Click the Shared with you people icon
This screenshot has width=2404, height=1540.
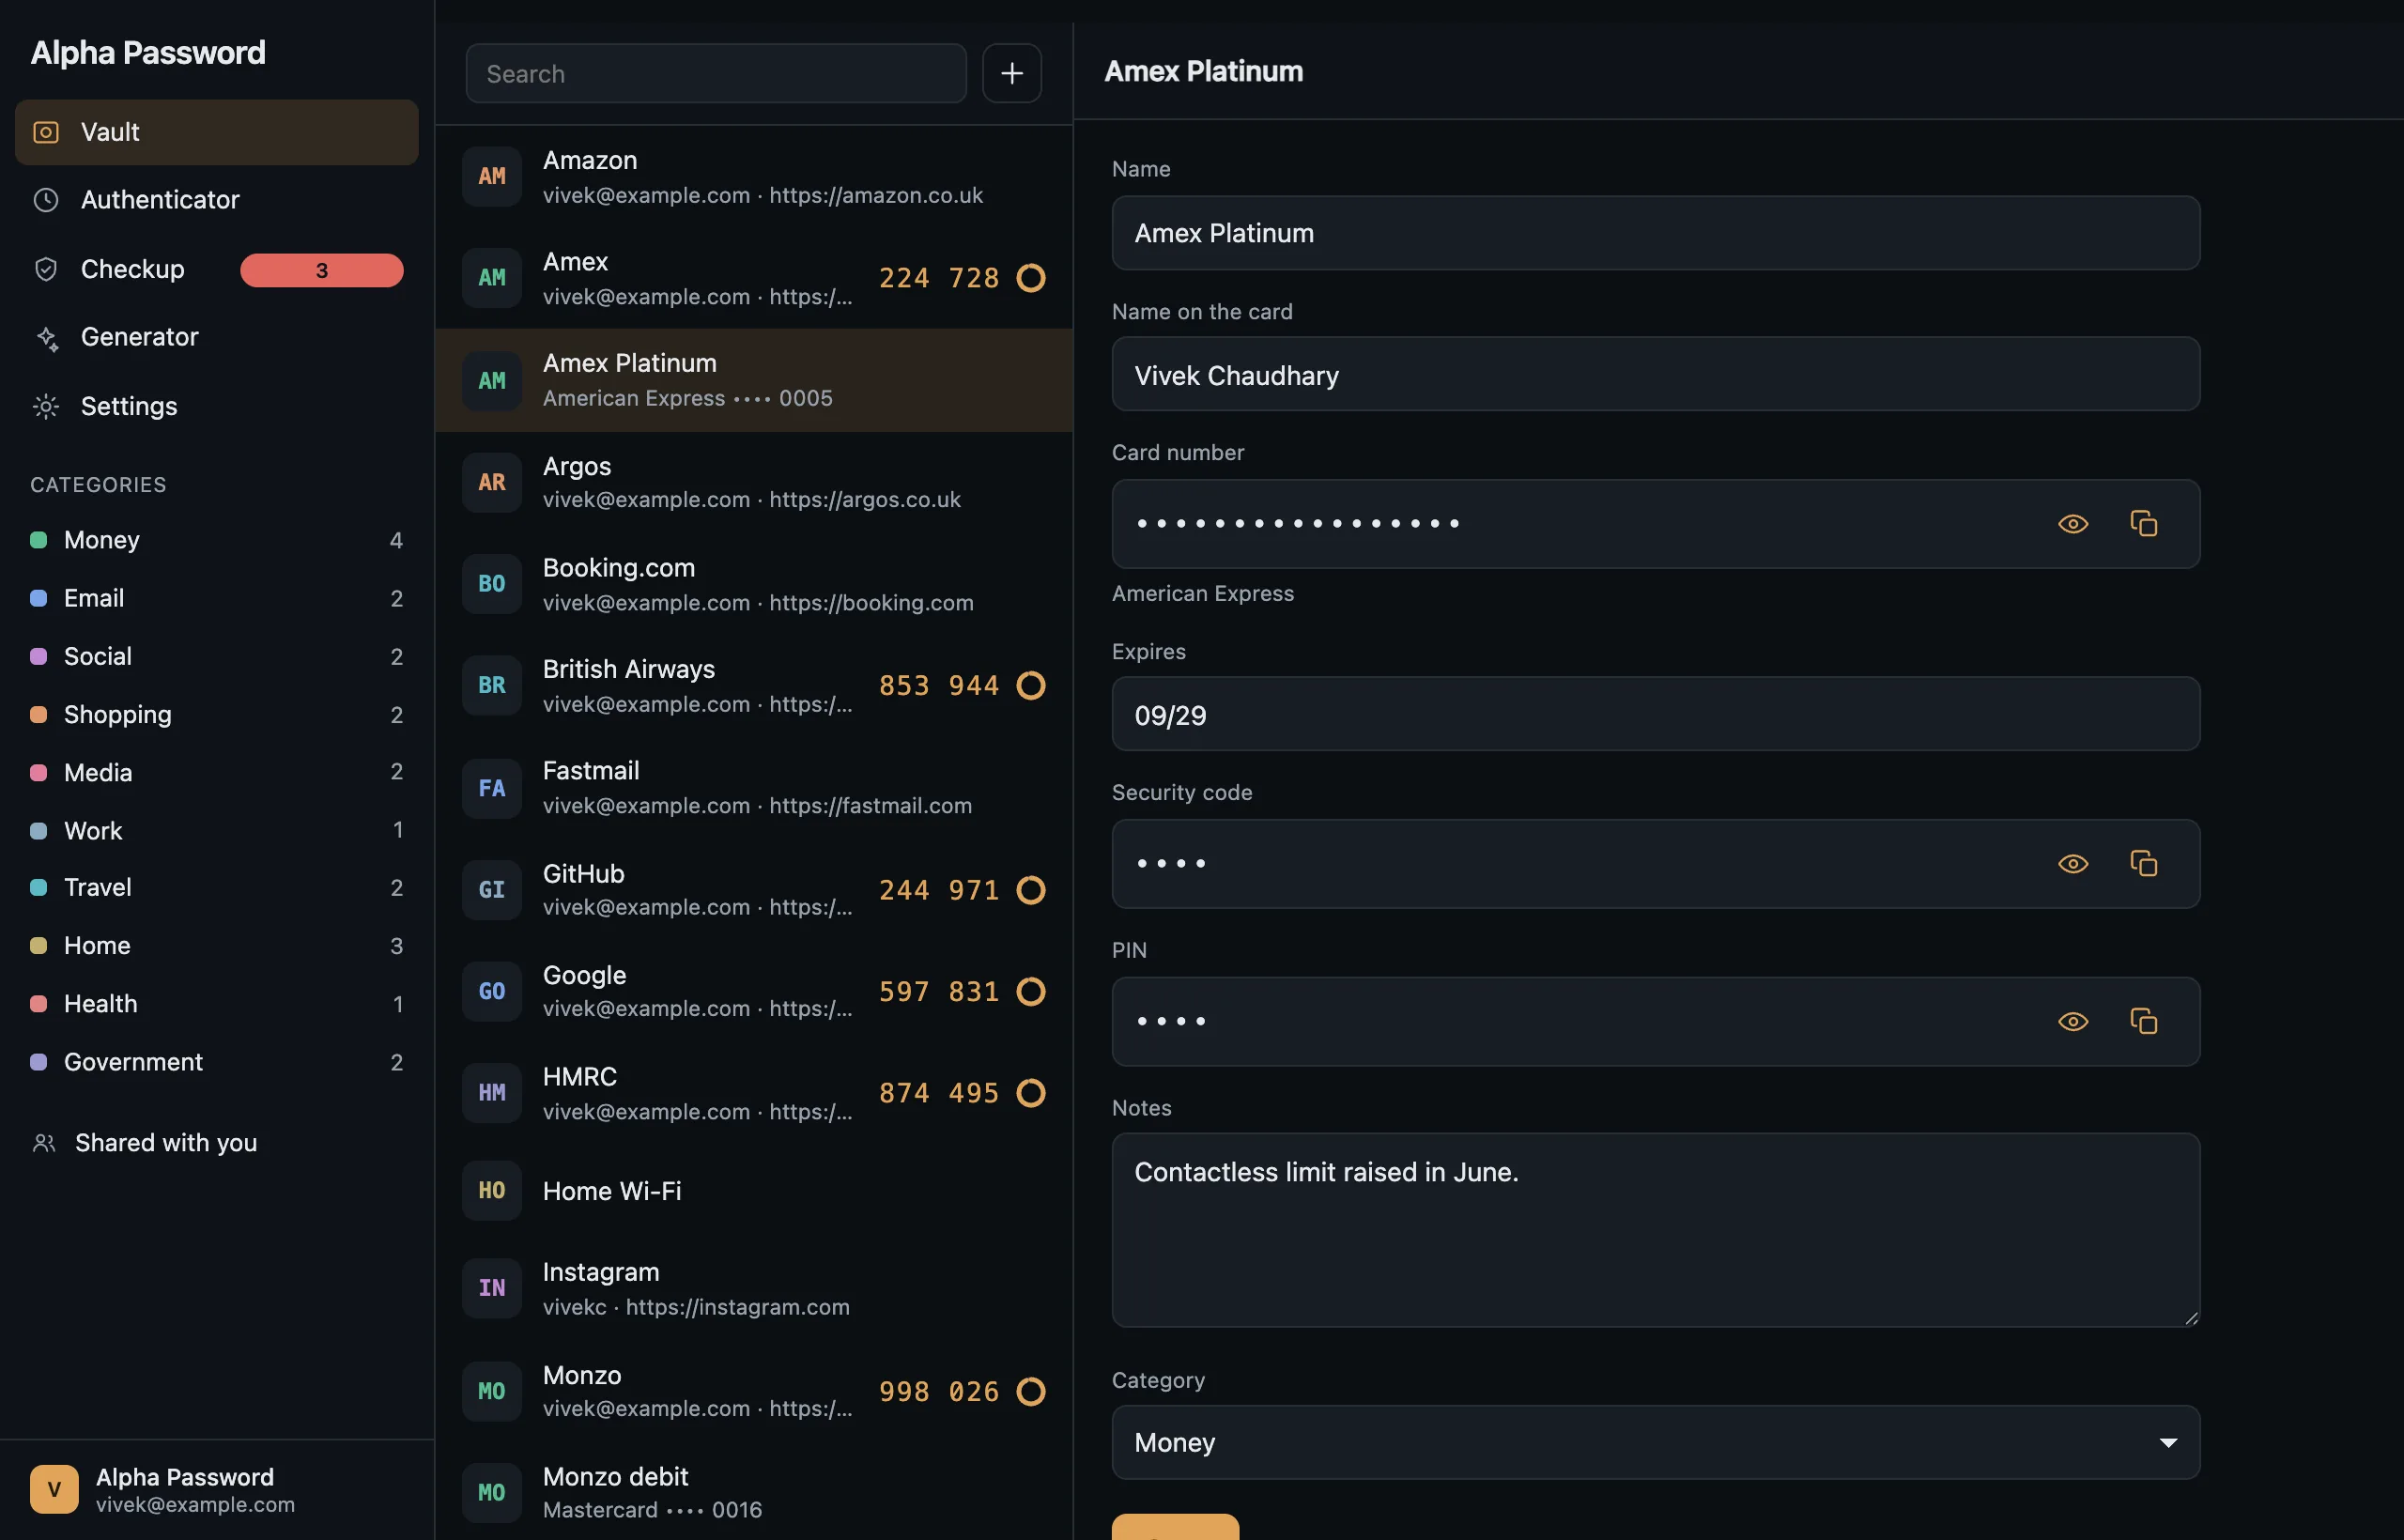[44, 1143]
